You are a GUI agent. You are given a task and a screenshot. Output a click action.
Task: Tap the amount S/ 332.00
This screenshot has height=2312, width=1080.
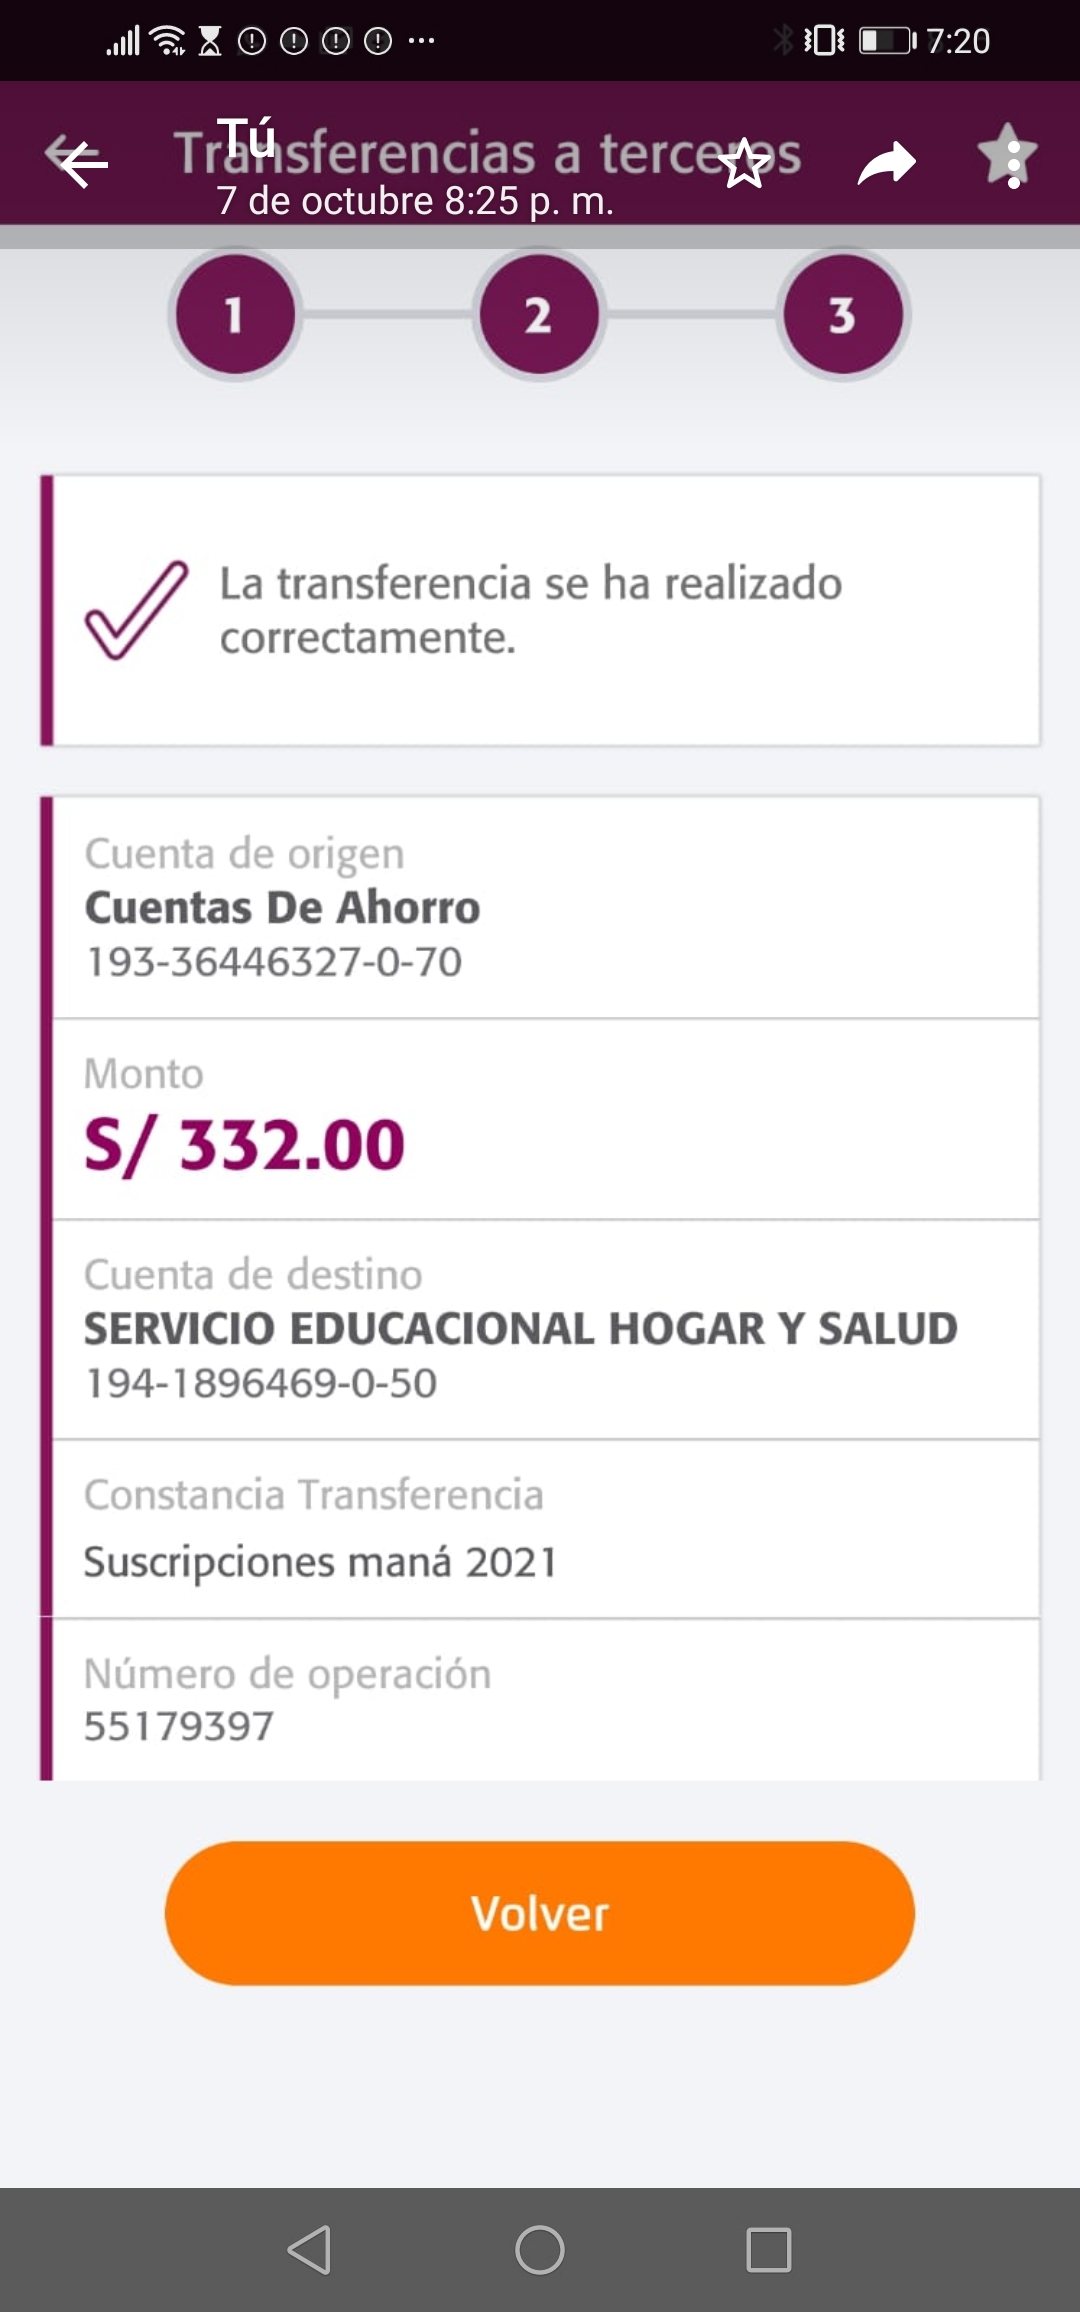[x=245, y=1145]
